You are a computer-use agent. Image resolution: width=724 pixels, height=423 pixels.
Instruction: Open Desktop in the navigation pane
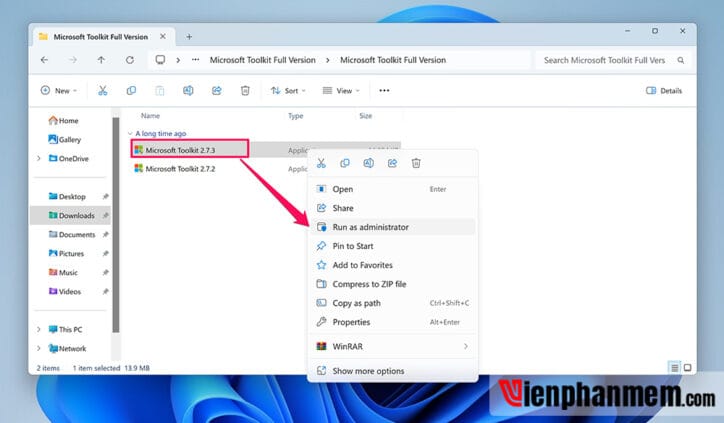pyautogui.click(x=67, y=196)
